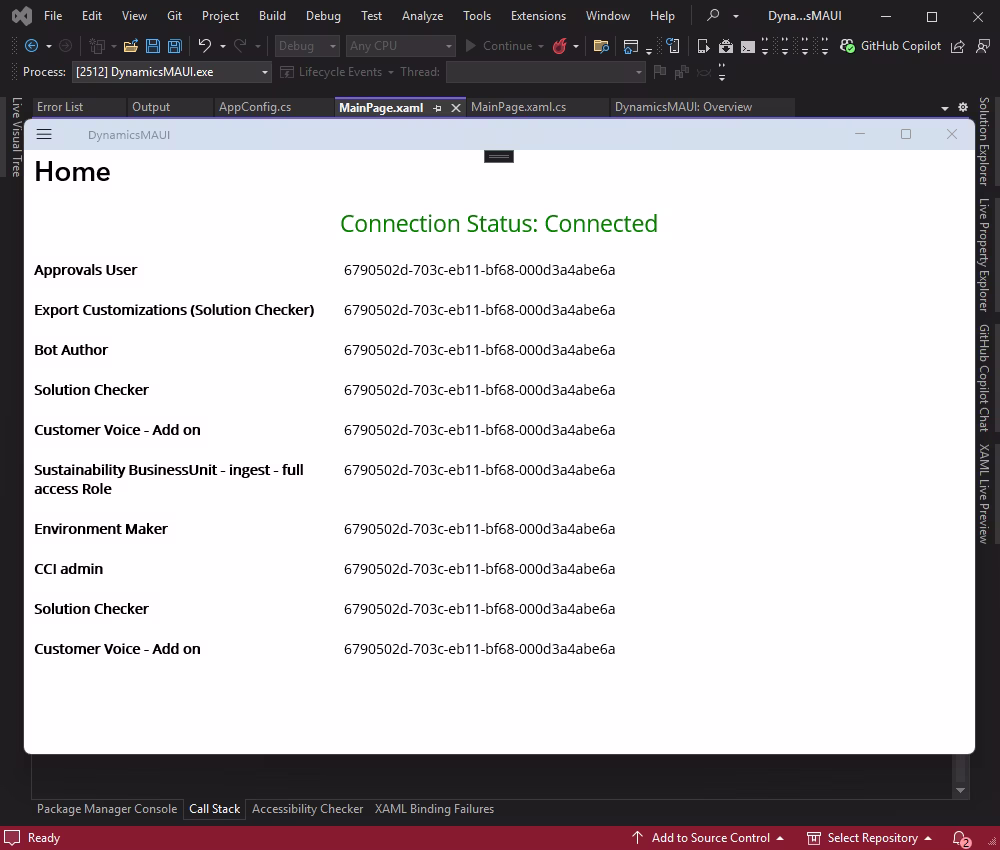Click the status bar background tasks icon
1000x850 pixels.
(x=12, y=838)
